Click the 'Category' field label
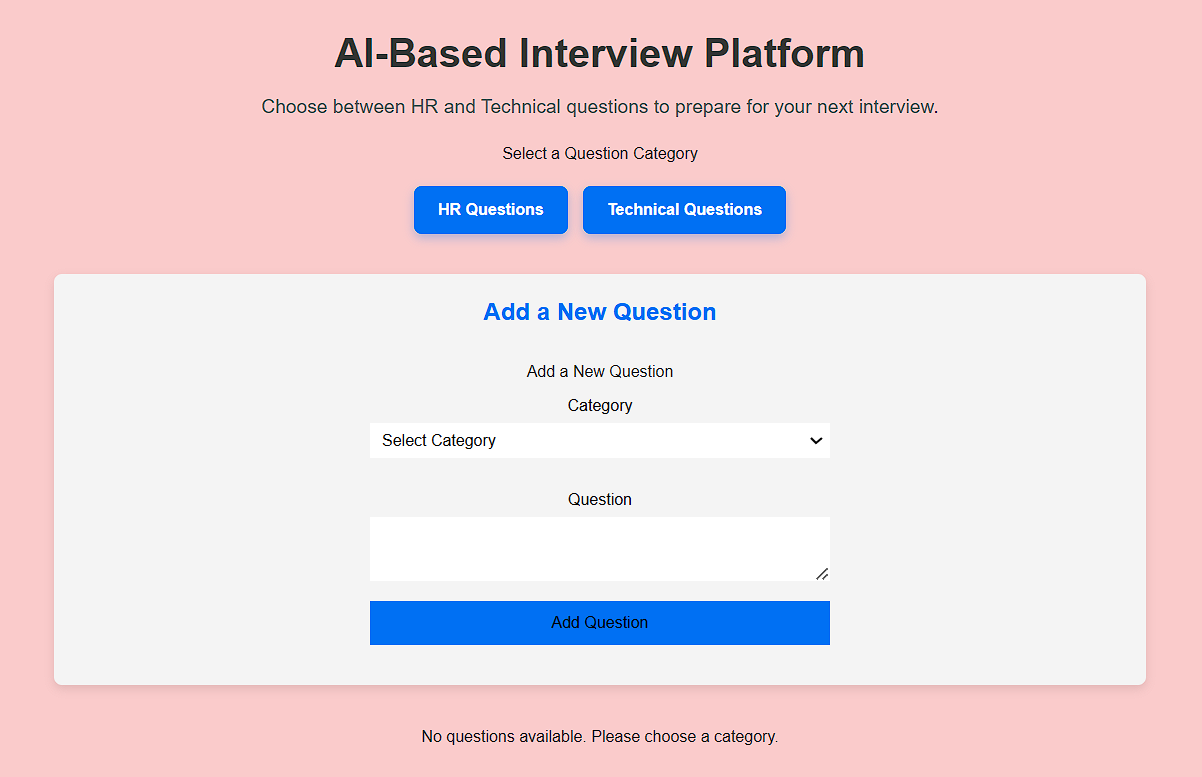The width and height of the screenshot is (1202, 777). (600, 406)
